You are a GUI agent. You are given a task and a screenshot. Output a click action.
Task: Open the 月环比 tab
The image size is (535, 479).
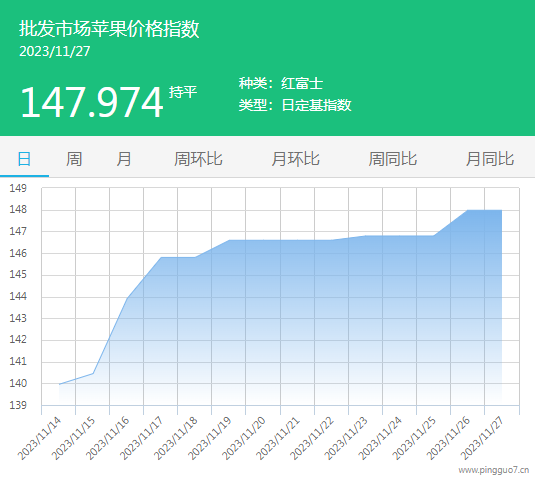pyautogui.click(x=295, y=159)
